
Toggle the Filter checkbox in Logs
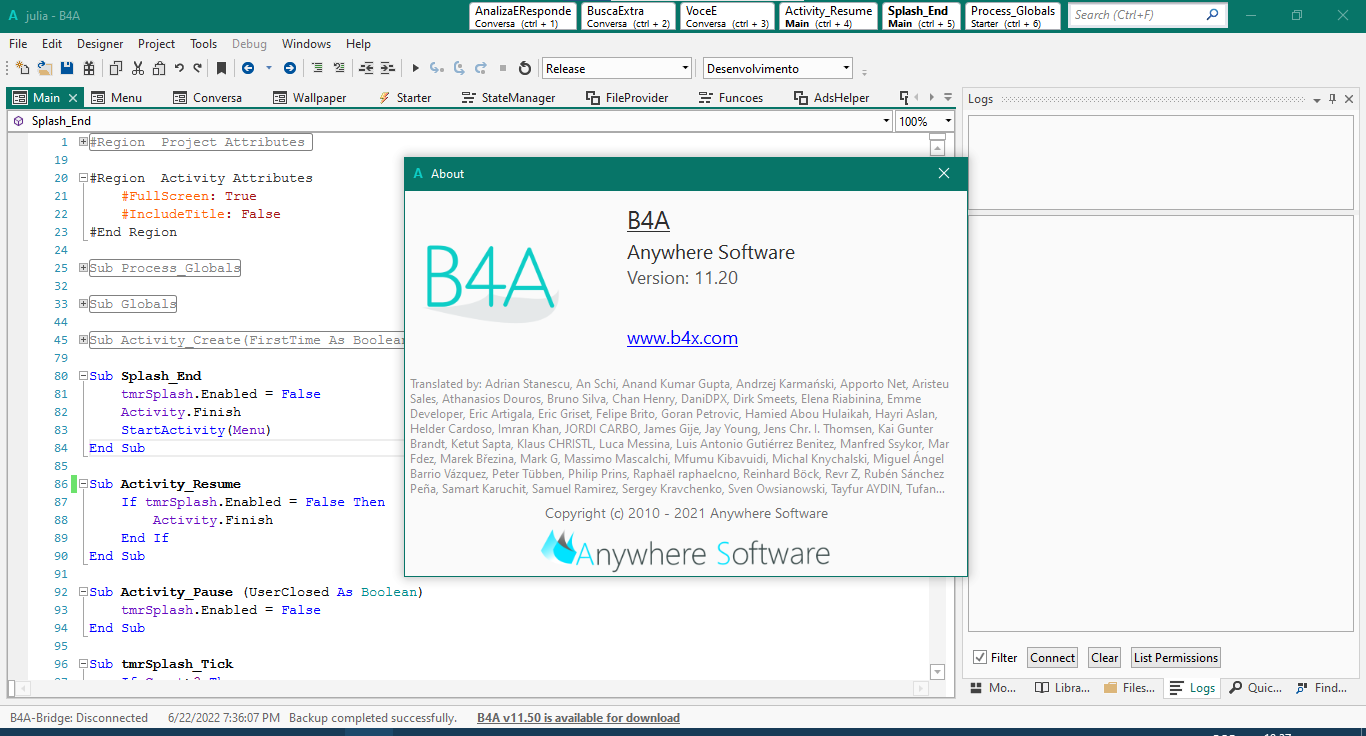980,657
